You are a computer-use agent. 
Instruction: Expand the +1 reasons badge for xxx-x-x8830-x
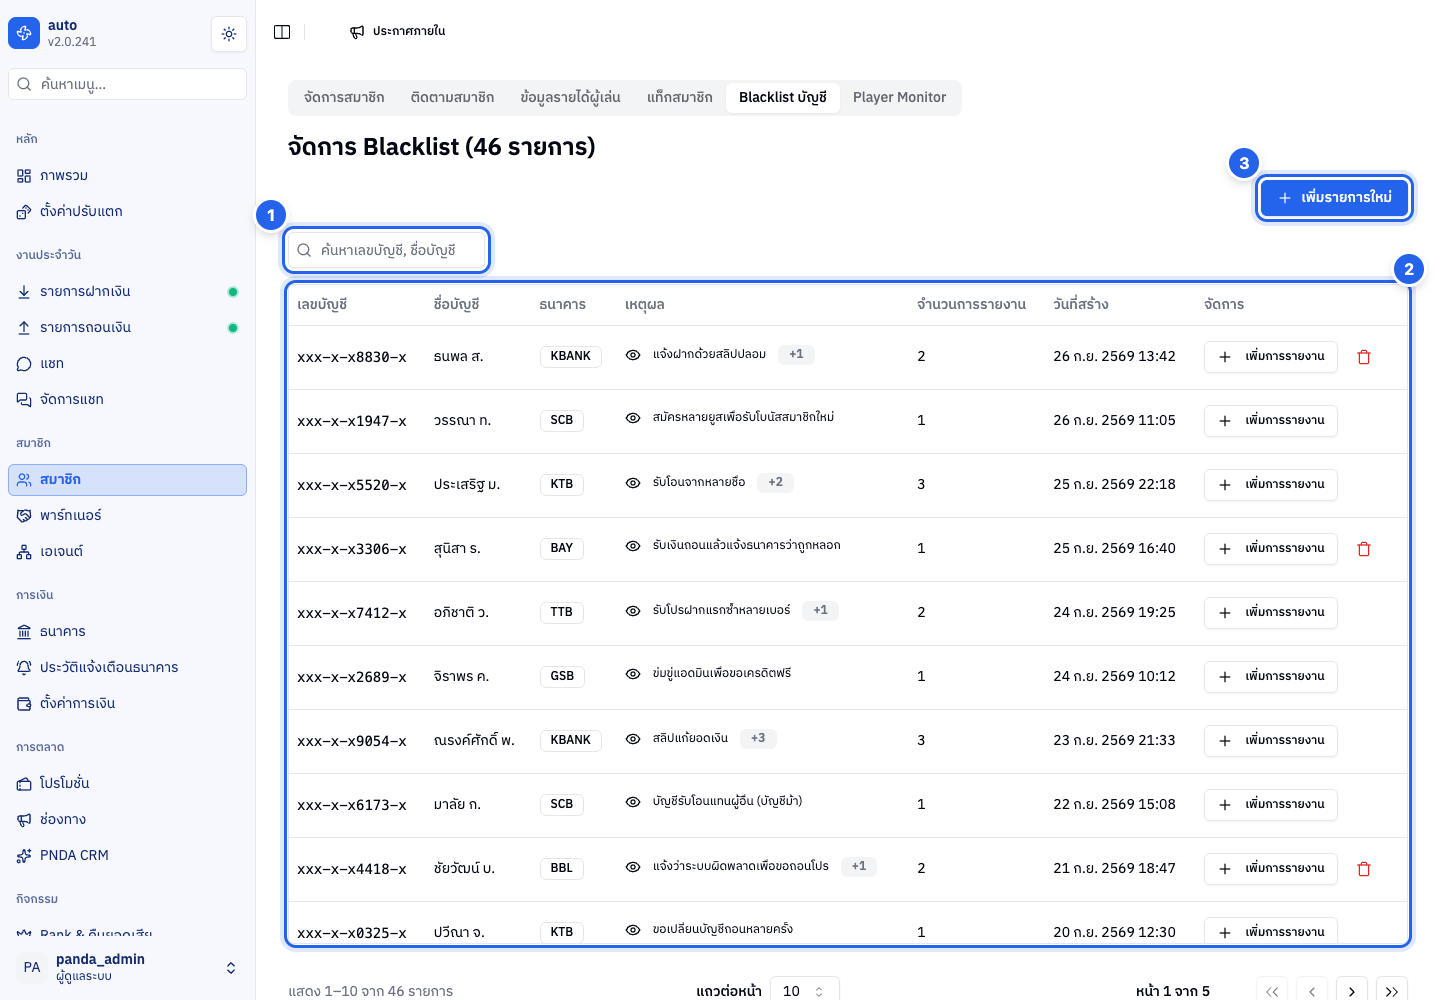pos(796,354)
